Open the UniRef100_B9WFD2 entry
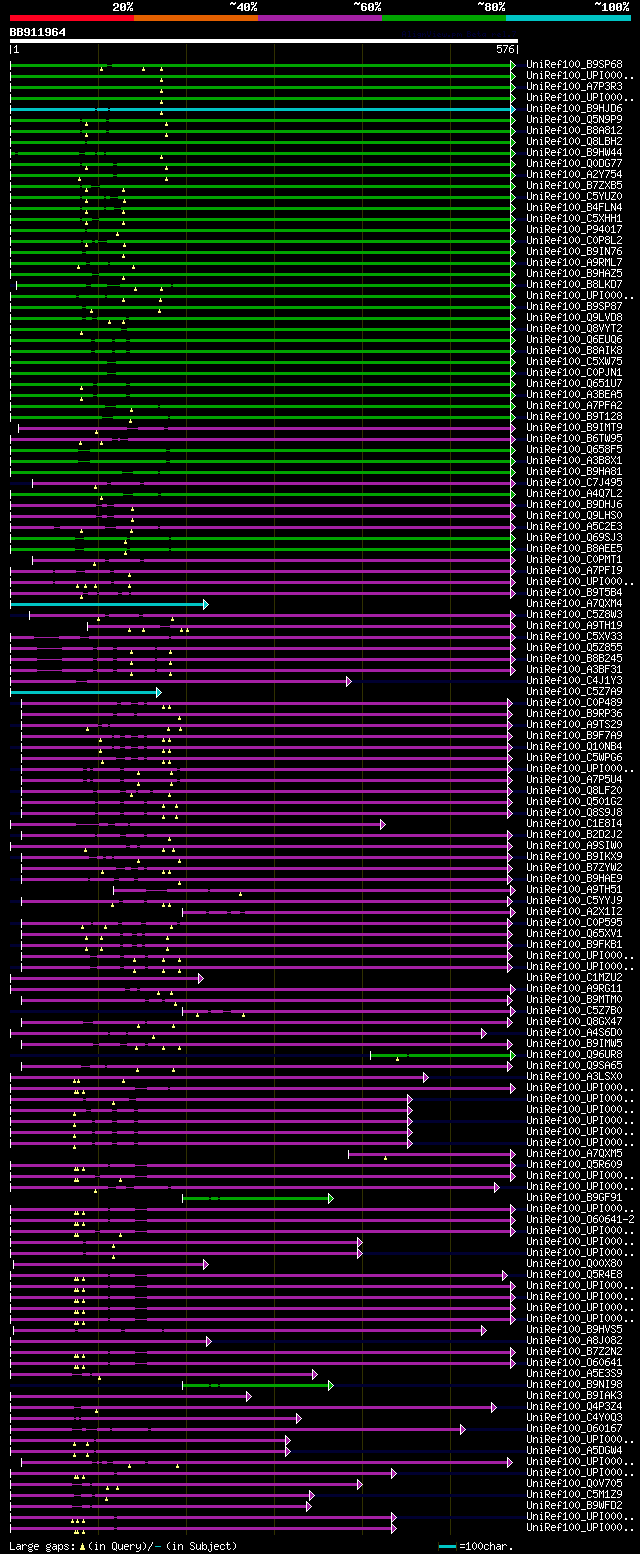Image resolution: width=640 pixels, height=1554 pixels. [x=574, y=1505]
